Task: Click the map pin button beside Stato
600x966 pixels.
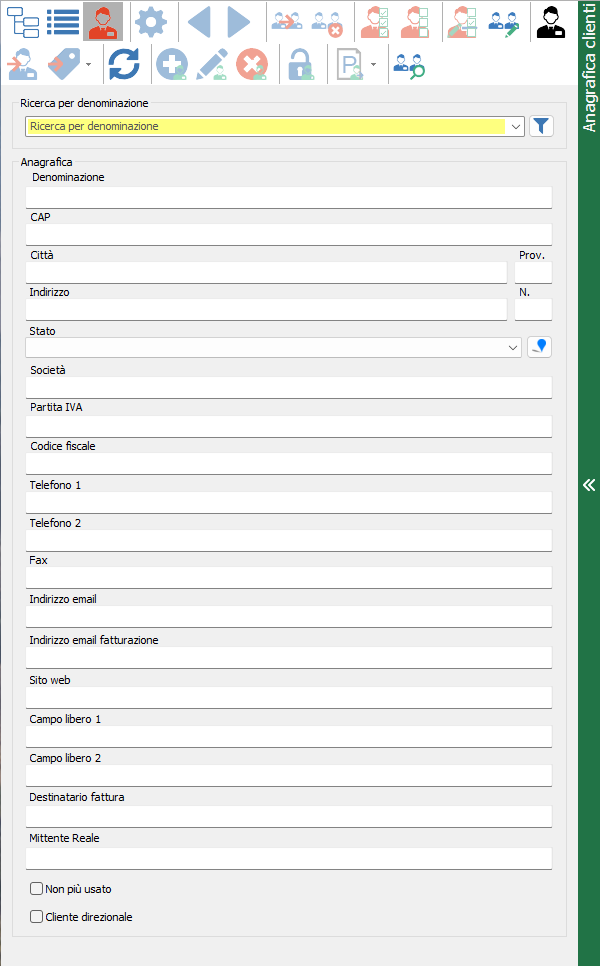Action: point(540,347)
